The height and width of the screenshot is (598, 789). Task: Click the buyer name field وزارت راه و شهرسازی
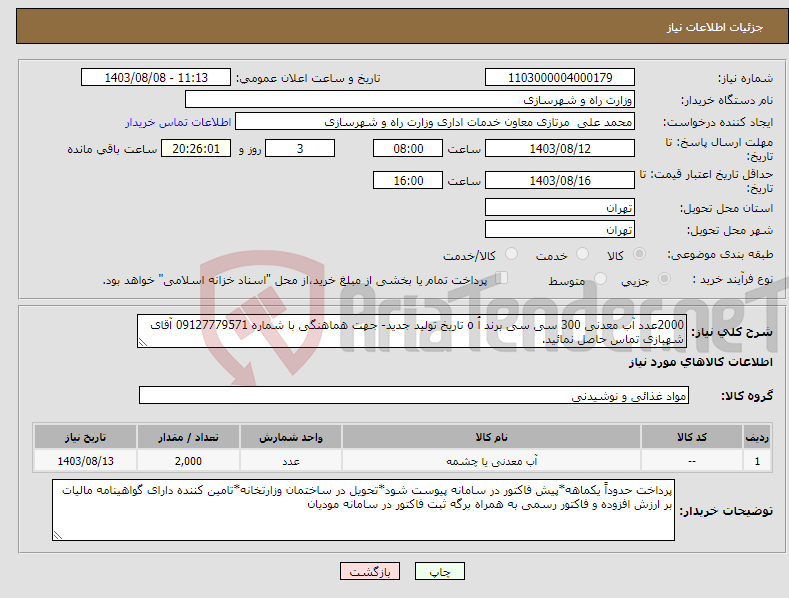coord(410,99)
